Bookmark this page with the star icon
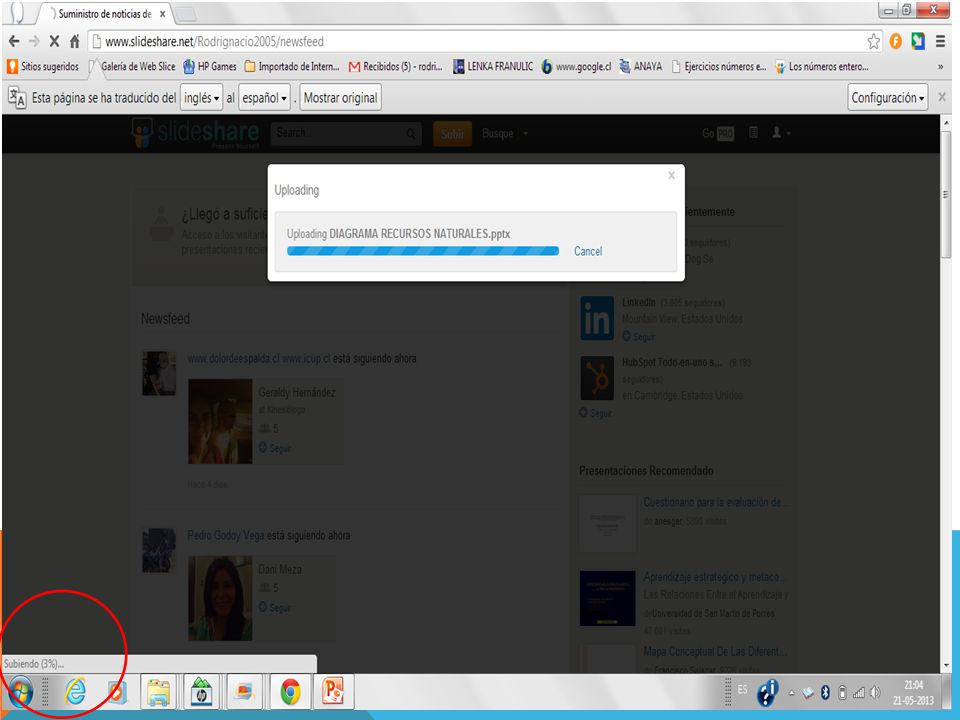The width and height of the screenshot is (960, 720). coord(874,41)
